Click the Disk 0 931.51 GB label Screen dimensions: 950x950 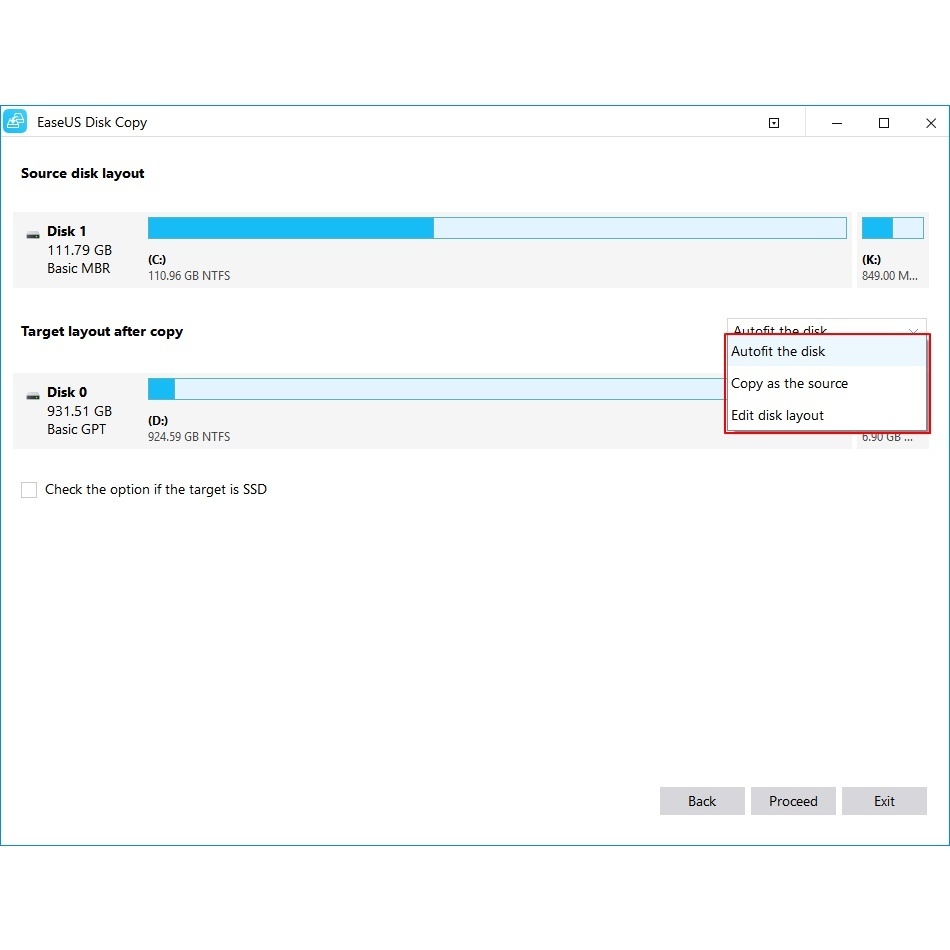[79, 411]
